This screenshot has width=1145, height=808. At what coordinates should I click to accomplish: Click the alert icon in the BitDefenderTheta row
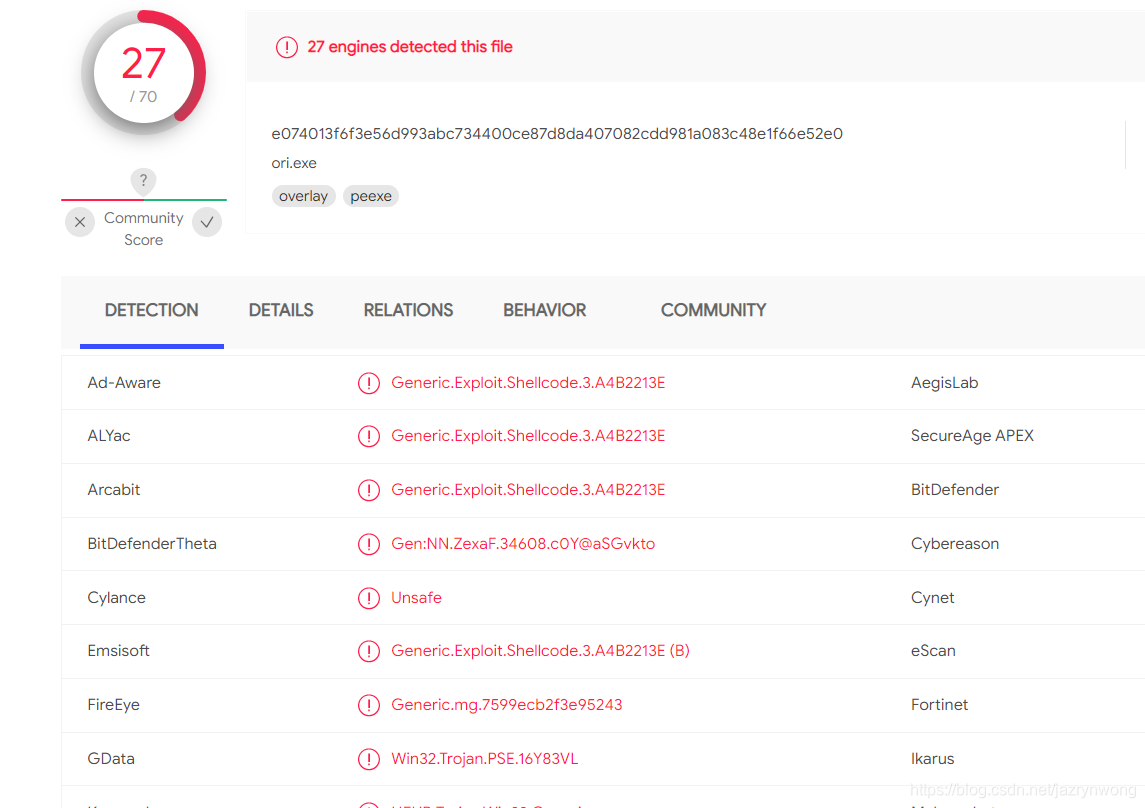(x=369, y=544)
